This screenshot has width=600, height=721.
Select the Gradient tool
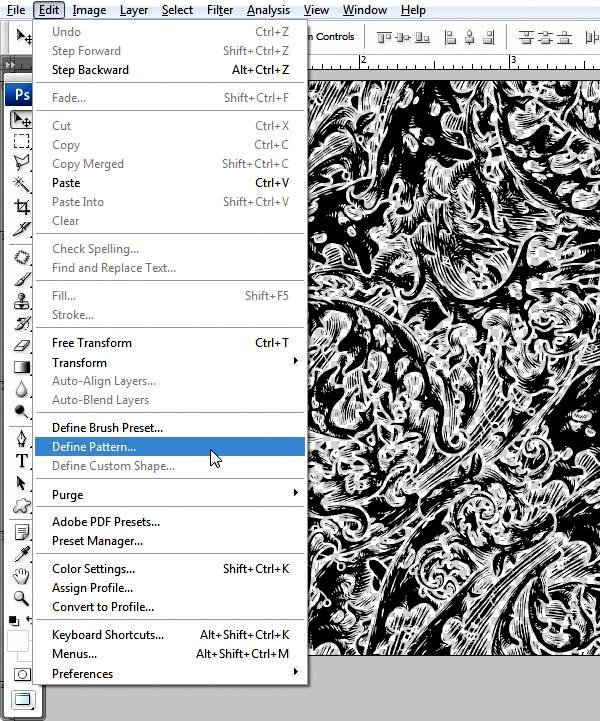click(21, 367)
